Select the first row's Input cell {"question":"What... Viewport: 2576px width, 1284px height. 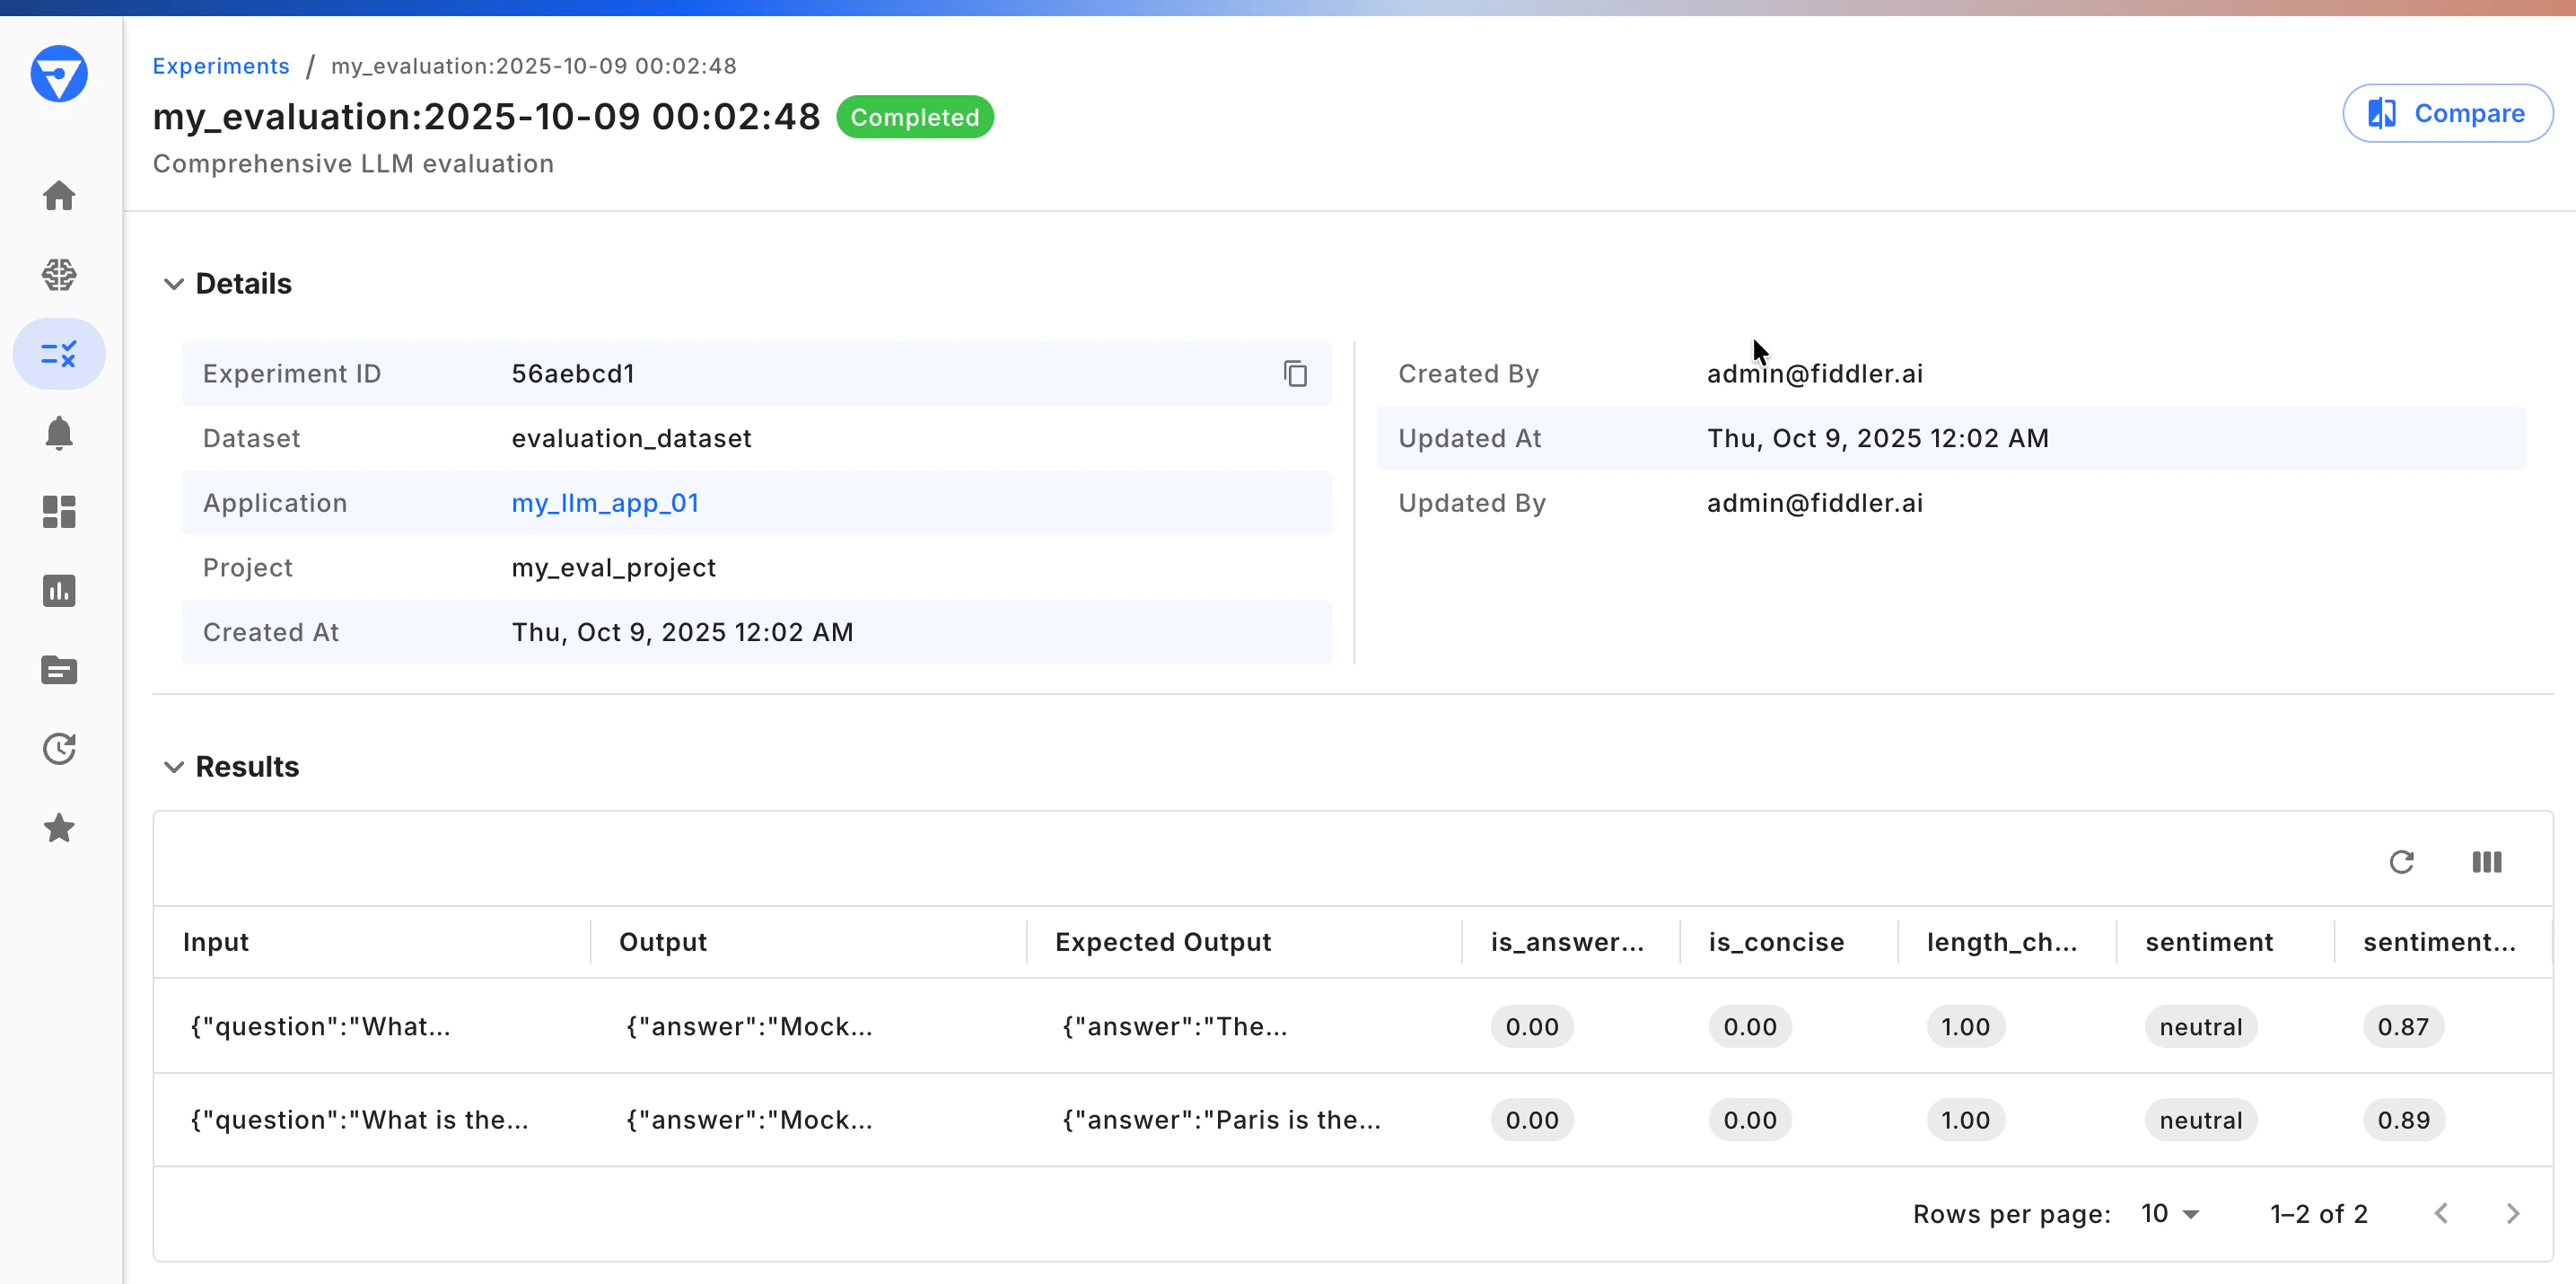(320, 1027)
